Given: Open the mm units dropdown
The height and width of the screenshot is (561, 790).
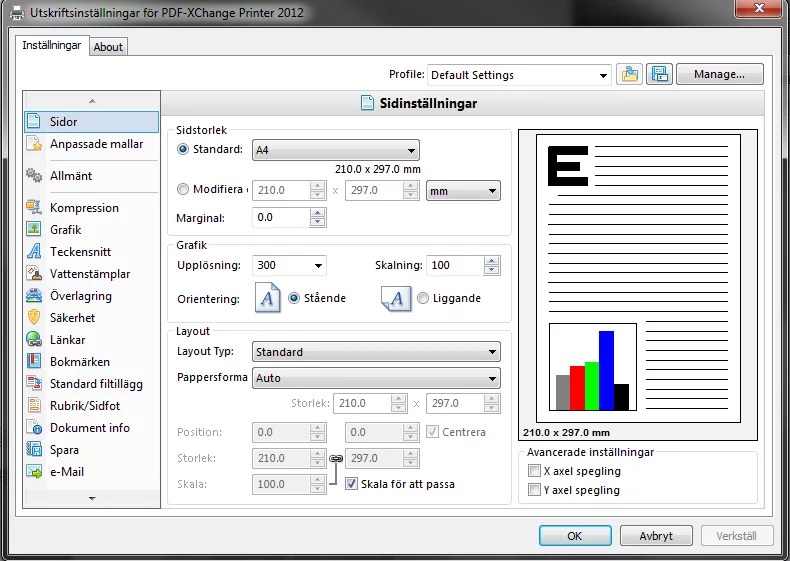Looking at the screenshot, I should (463, 191).
